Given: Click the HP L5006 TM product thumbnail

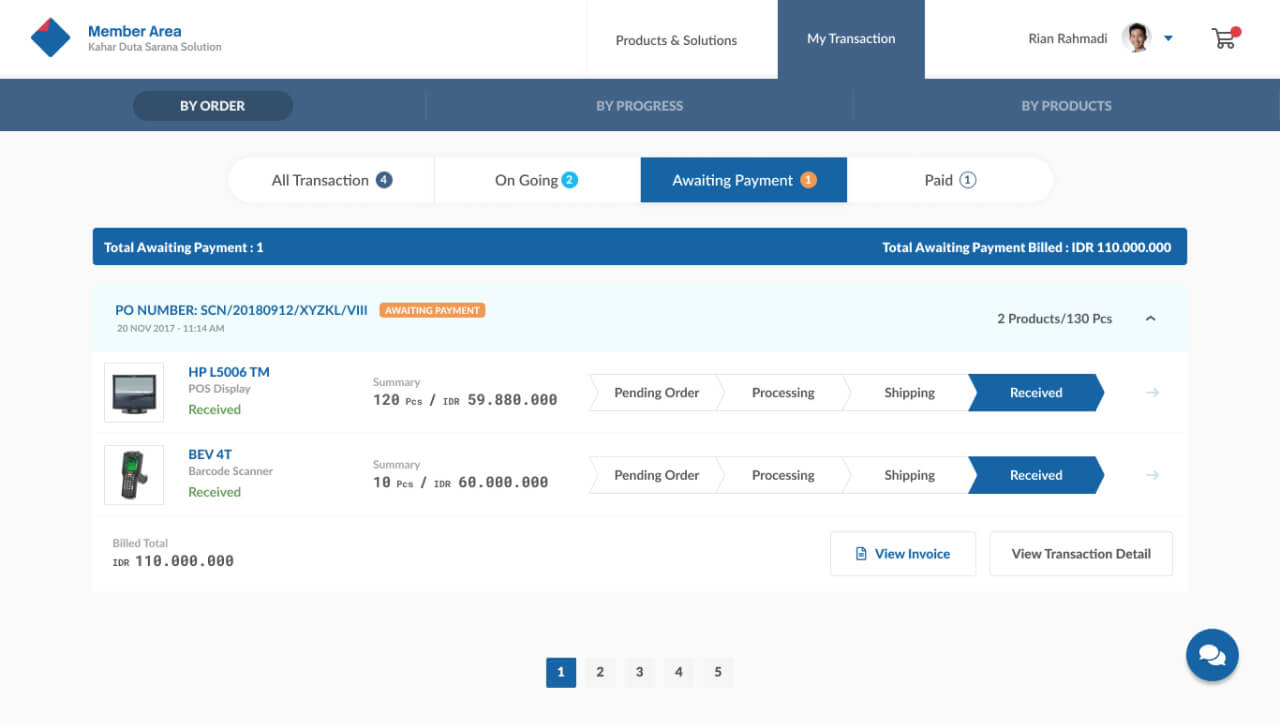Looking at the screenshot, I should (x=134, y=392).
